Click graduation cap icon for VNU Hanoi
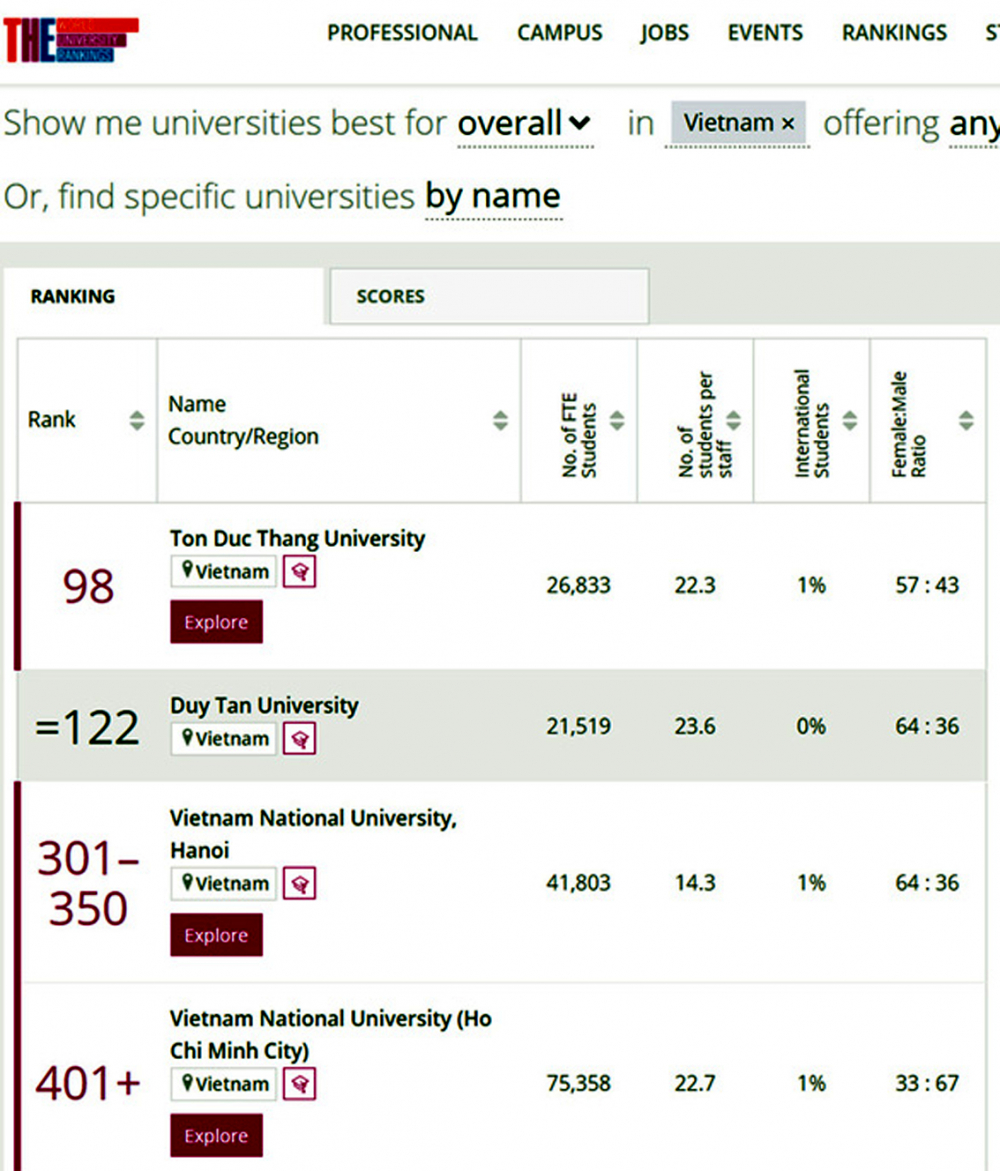The height and width of the screenshot is (1171, 1000). pos(299,883)
